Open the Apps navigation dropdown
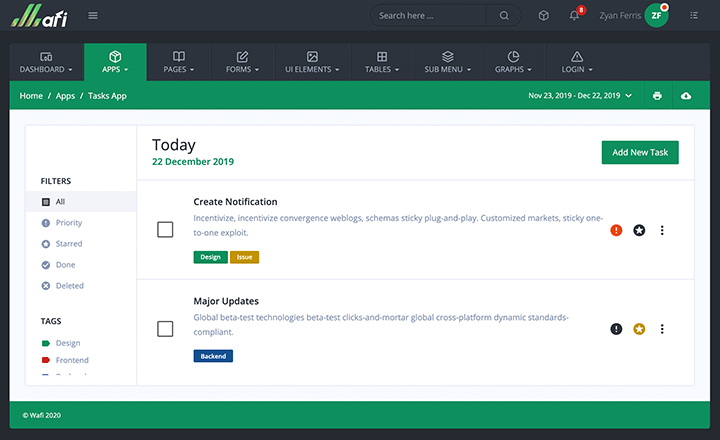 coord(115,62)
